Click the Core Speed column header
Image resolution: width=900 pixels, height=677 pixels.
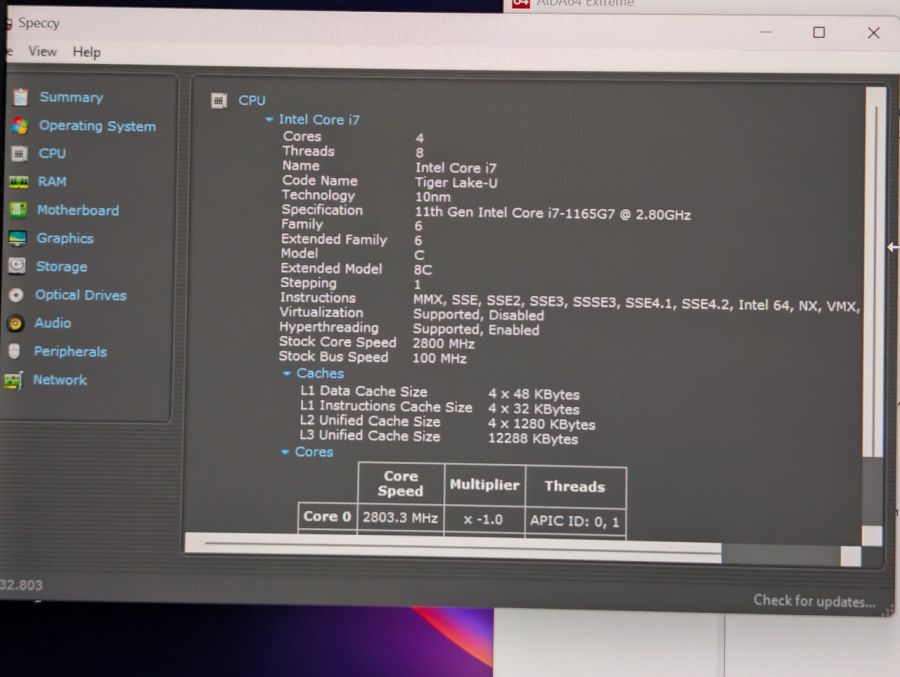click(401, 483)
